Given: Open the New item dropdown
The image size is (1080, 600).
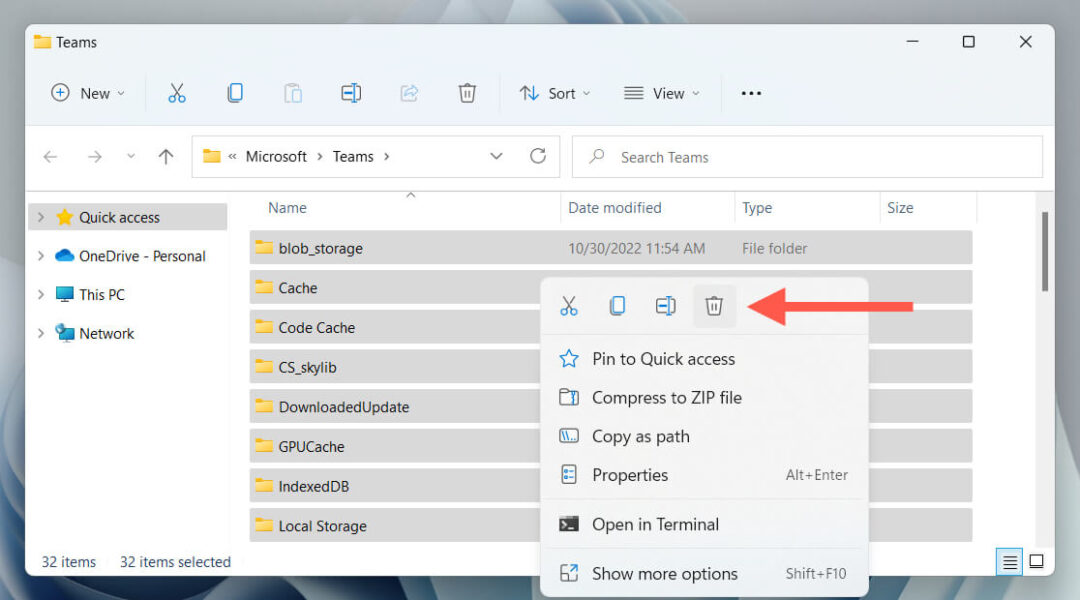Looking at the screenshot, I should click(88, 92).
